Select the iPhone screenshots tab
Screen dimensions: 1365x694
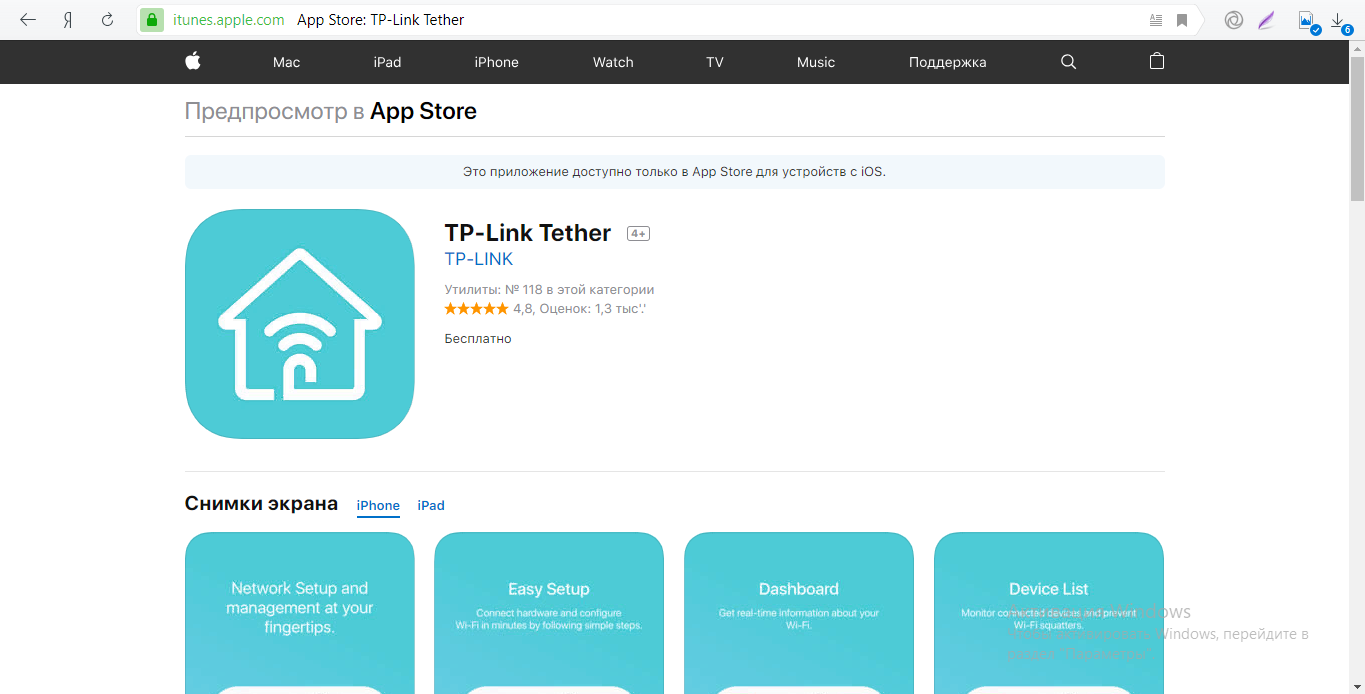(x=378, y=505)
